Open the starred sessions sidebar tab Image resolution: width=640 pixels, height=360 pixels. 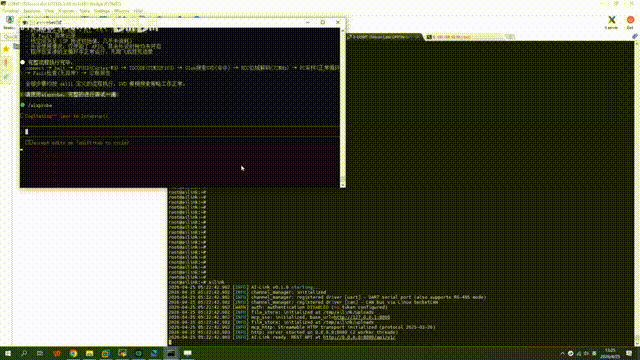pyautogui.click(x=6, y=49)
